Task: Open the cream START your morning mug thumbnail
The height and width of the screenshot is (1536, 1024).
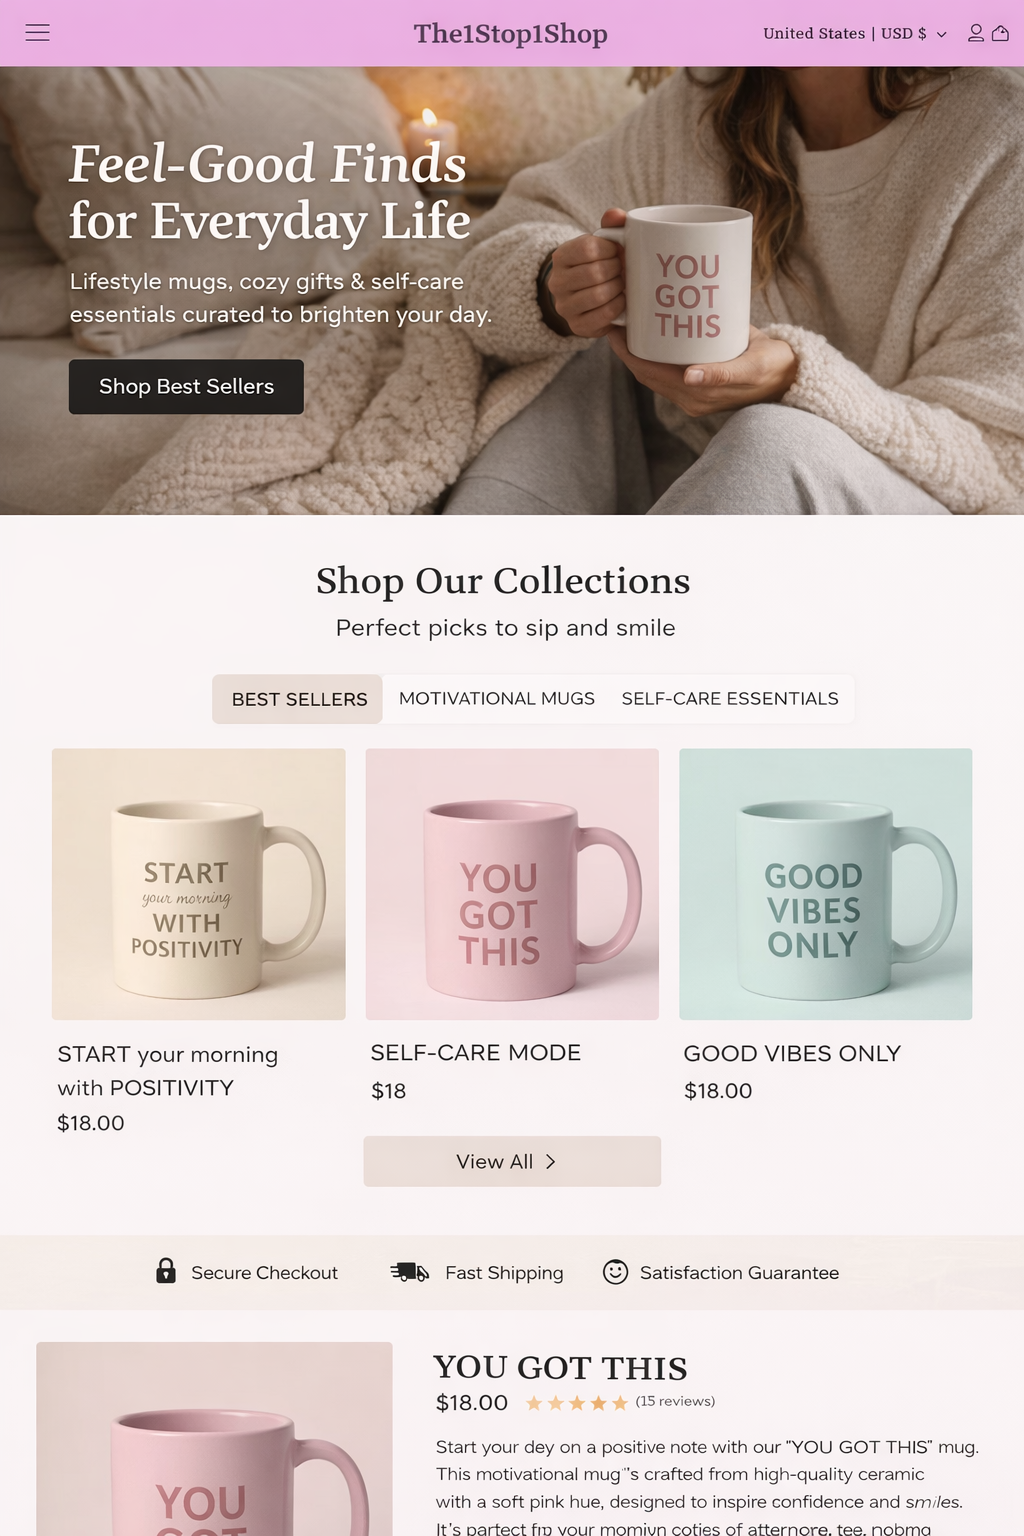Action: pyautogui.click(x=199, y=884)
